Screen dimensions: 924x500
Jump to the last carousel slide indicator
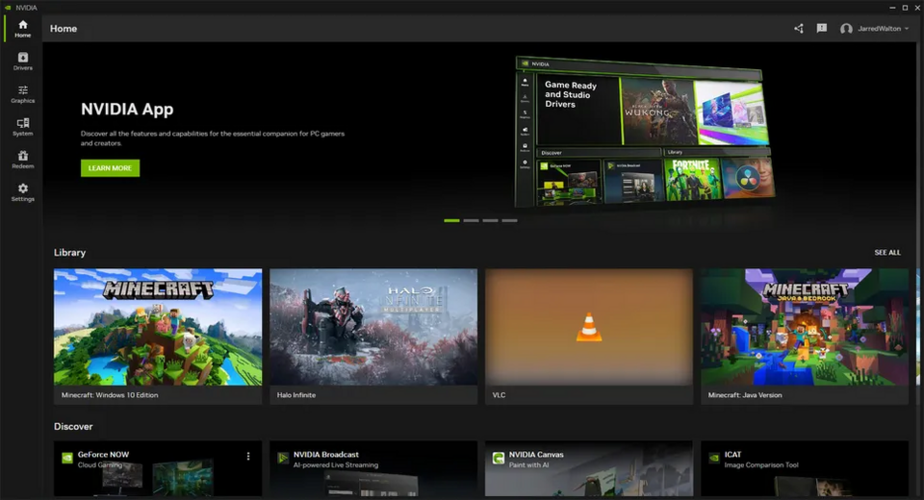point(510,220)
